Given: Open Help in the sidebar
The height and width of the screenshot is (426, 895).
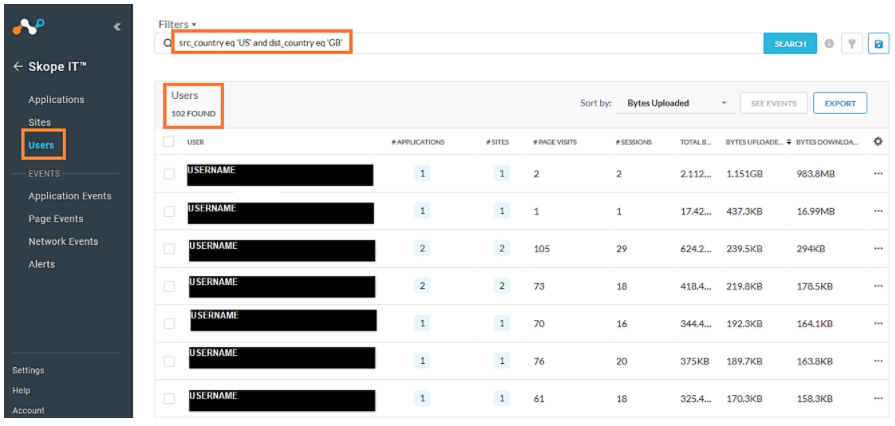Looking at the screenshot, I should click(21, 391).
